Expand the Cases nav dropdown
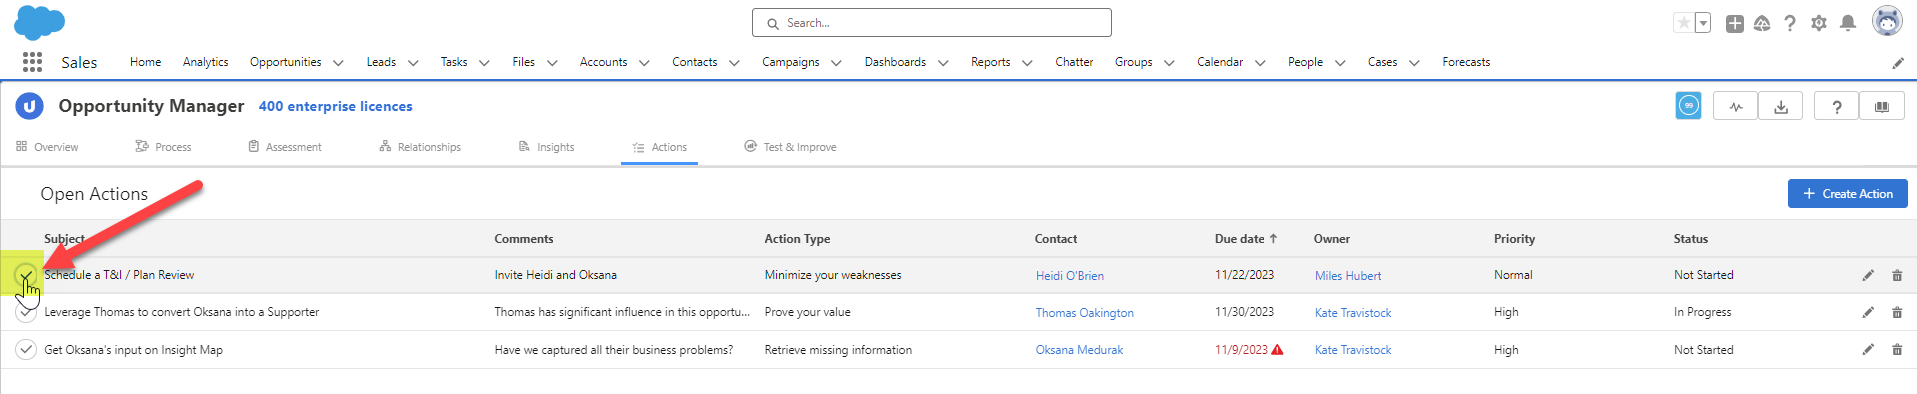 click(x=1414, y=63)
